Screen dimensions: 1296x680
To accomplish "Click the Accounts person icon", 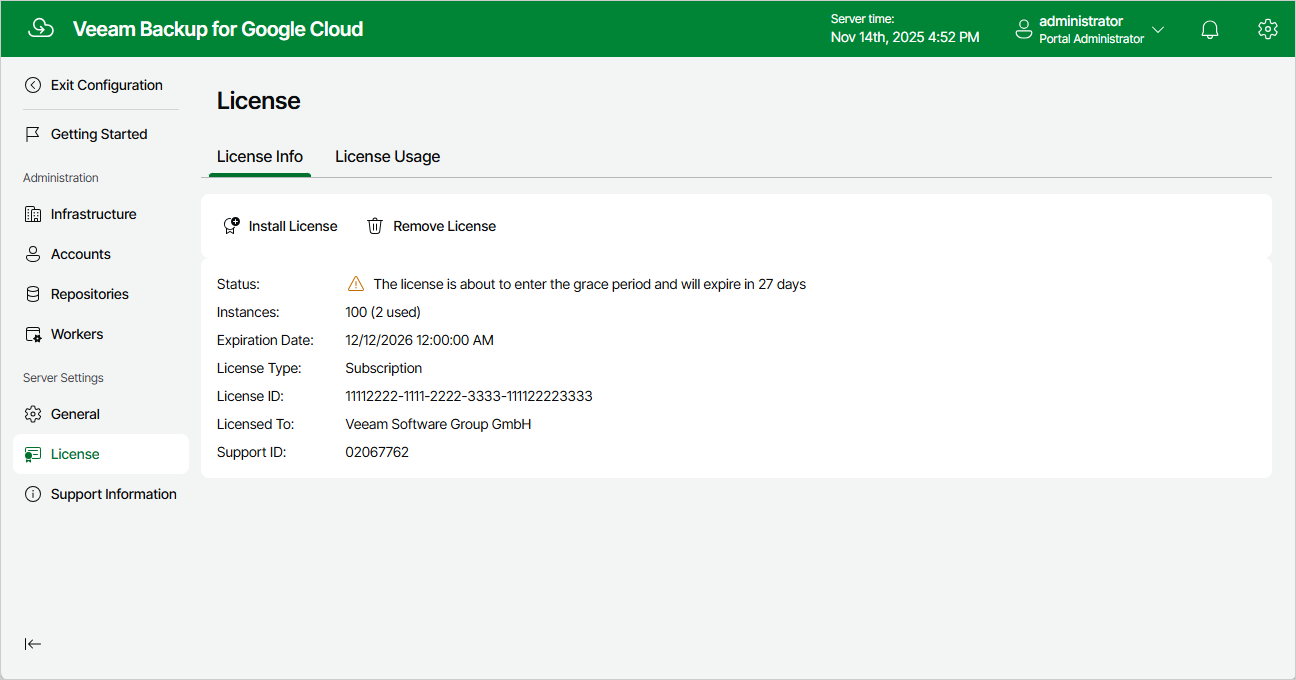I will [x=33, y=254].
